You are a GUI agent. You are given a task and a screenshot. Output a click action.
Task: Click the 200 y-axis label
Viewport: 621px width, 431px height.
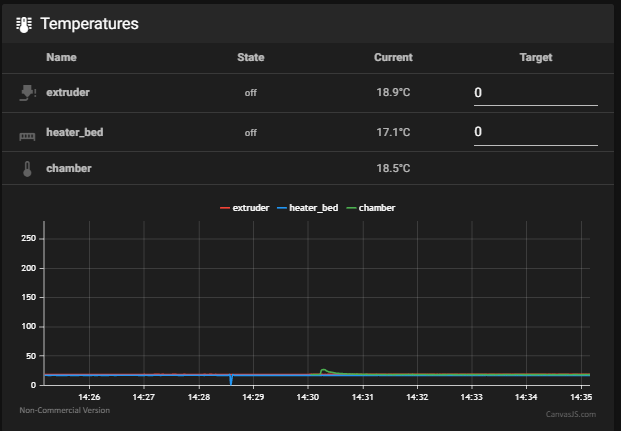tap(28, 268)
